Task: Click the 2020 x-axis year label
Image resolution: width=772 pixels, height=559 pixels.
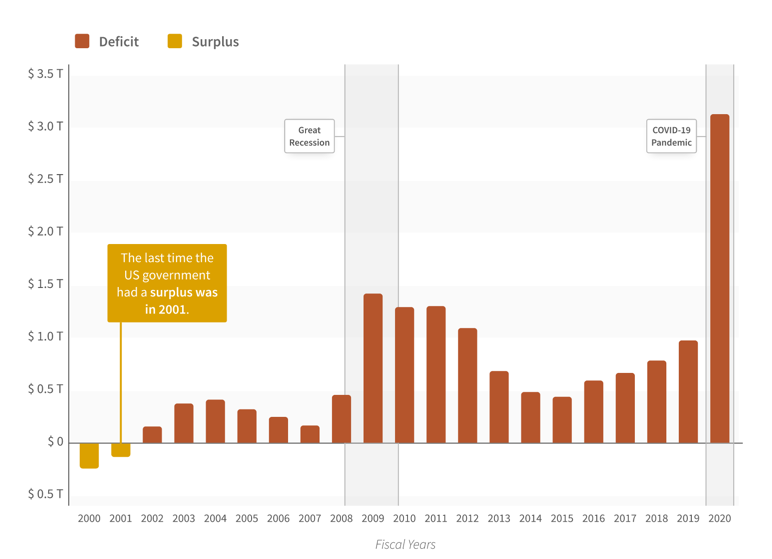Action: tap(719, 518)
